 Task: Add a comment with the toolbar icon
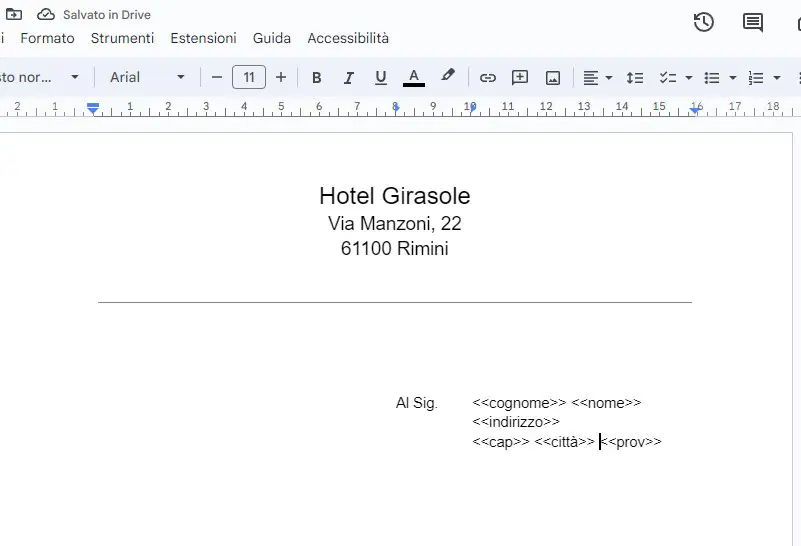tap(520, 78)
